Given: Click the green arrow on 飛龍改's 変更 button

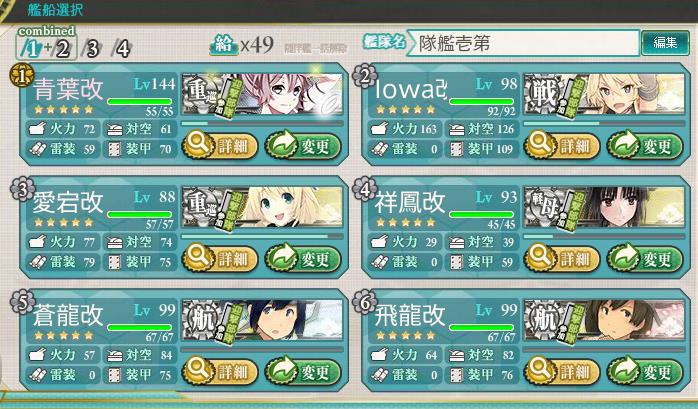Looking at the screenshot, I should click(623, 370).
